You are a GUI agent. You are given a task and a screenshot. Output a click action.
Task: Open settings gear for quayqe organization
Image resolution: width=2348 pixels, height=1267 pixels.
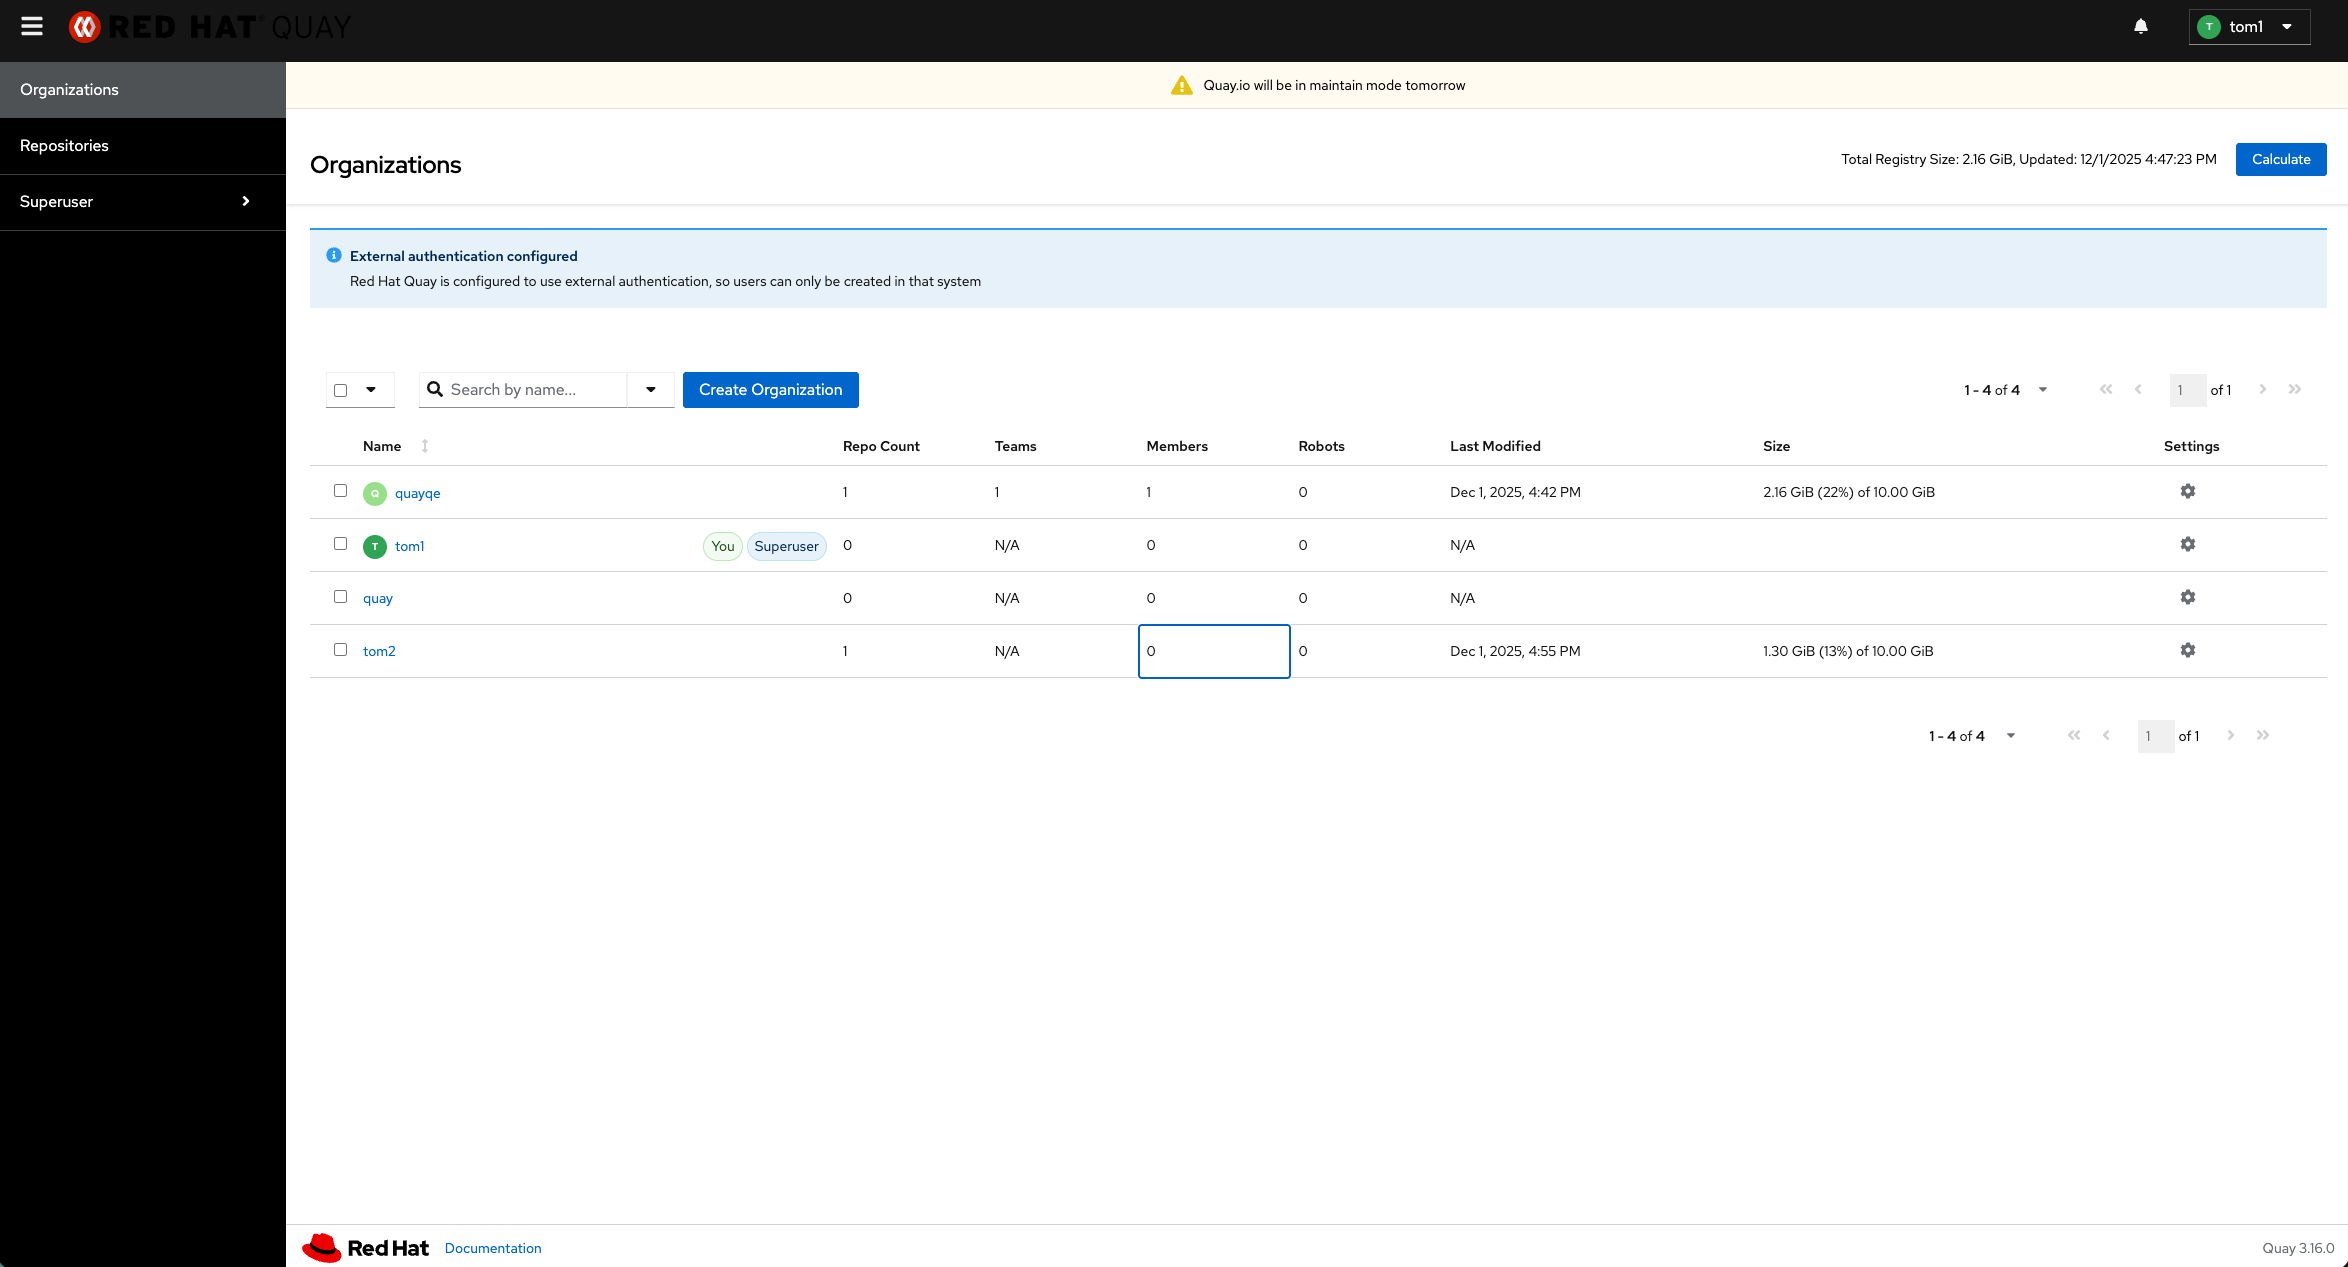2187,491
